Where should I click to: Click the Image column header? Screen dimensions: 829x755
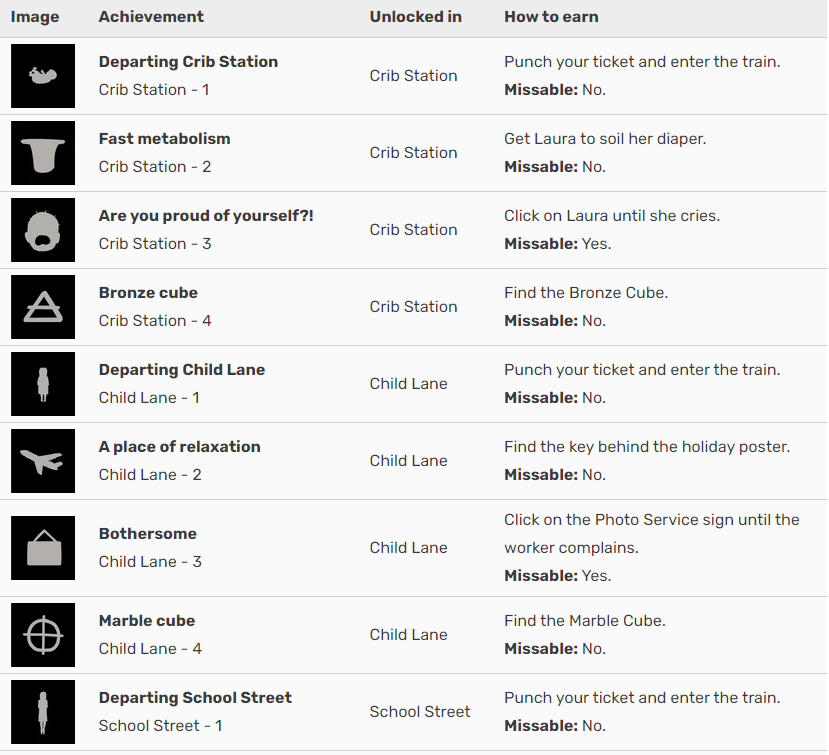click(x=35, y=17)
